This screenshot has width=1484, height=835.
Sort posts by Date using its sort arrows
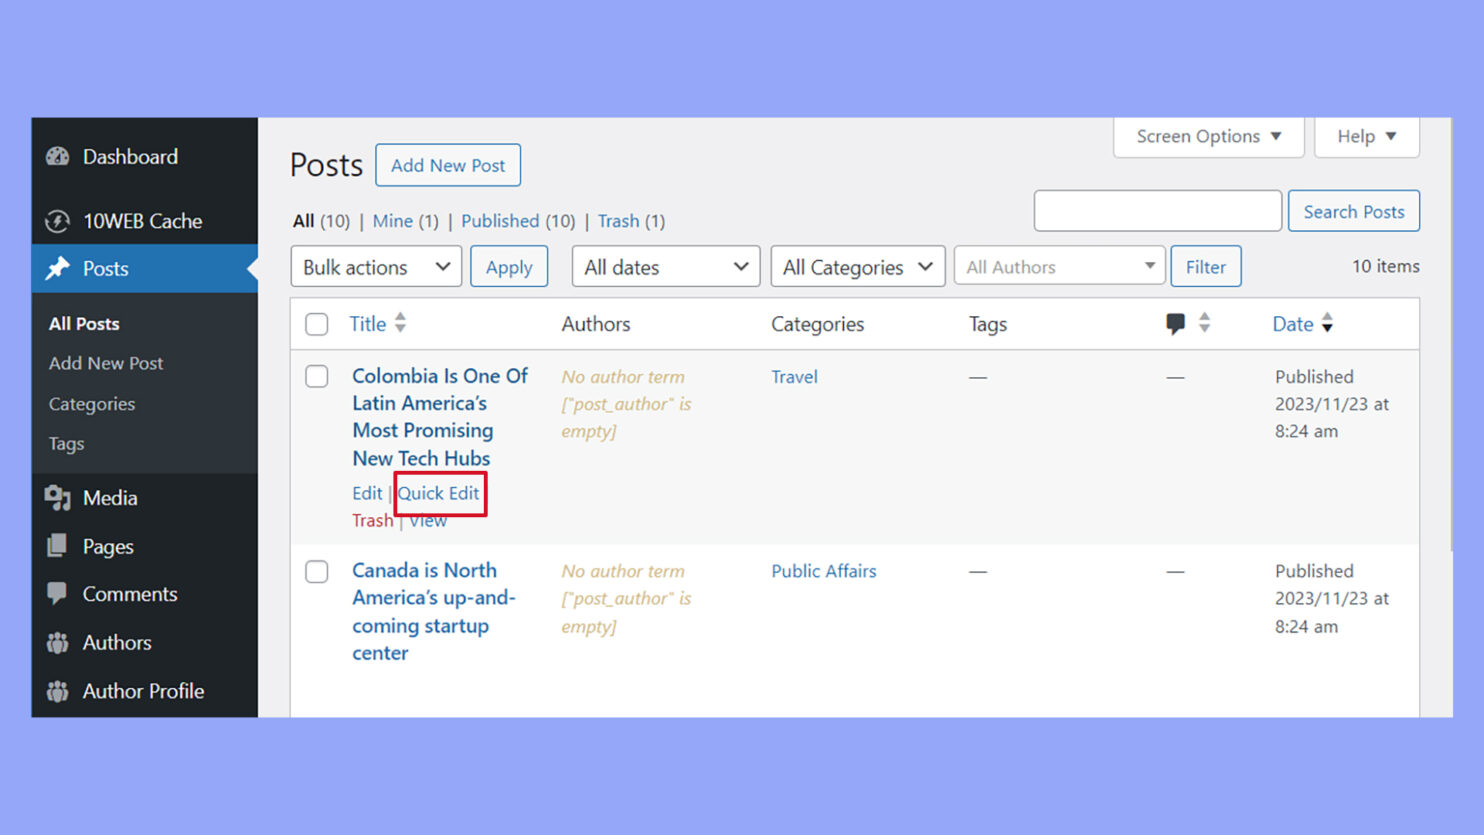(x=1327, y=323)
